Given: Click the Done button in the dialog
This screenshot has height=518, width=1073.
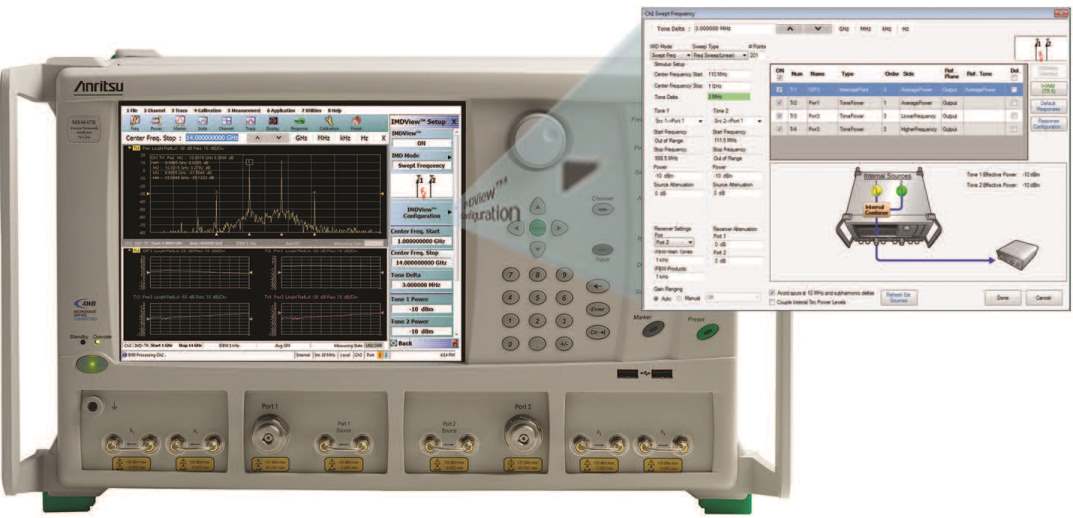Looking at the screenshot, I should (1001, 298).
